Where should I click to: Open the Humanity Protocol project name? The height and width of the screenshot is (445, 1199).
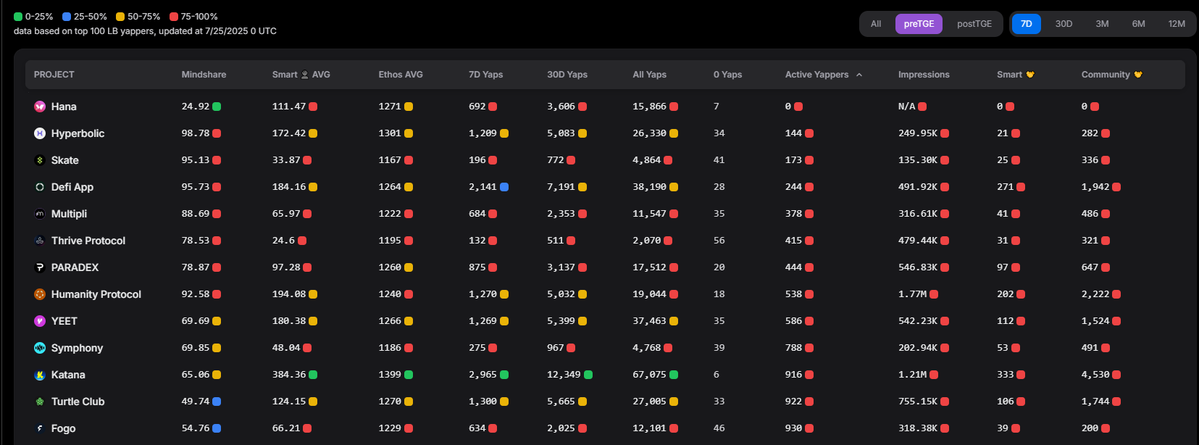pyautogui.click(x=96, y=294)
